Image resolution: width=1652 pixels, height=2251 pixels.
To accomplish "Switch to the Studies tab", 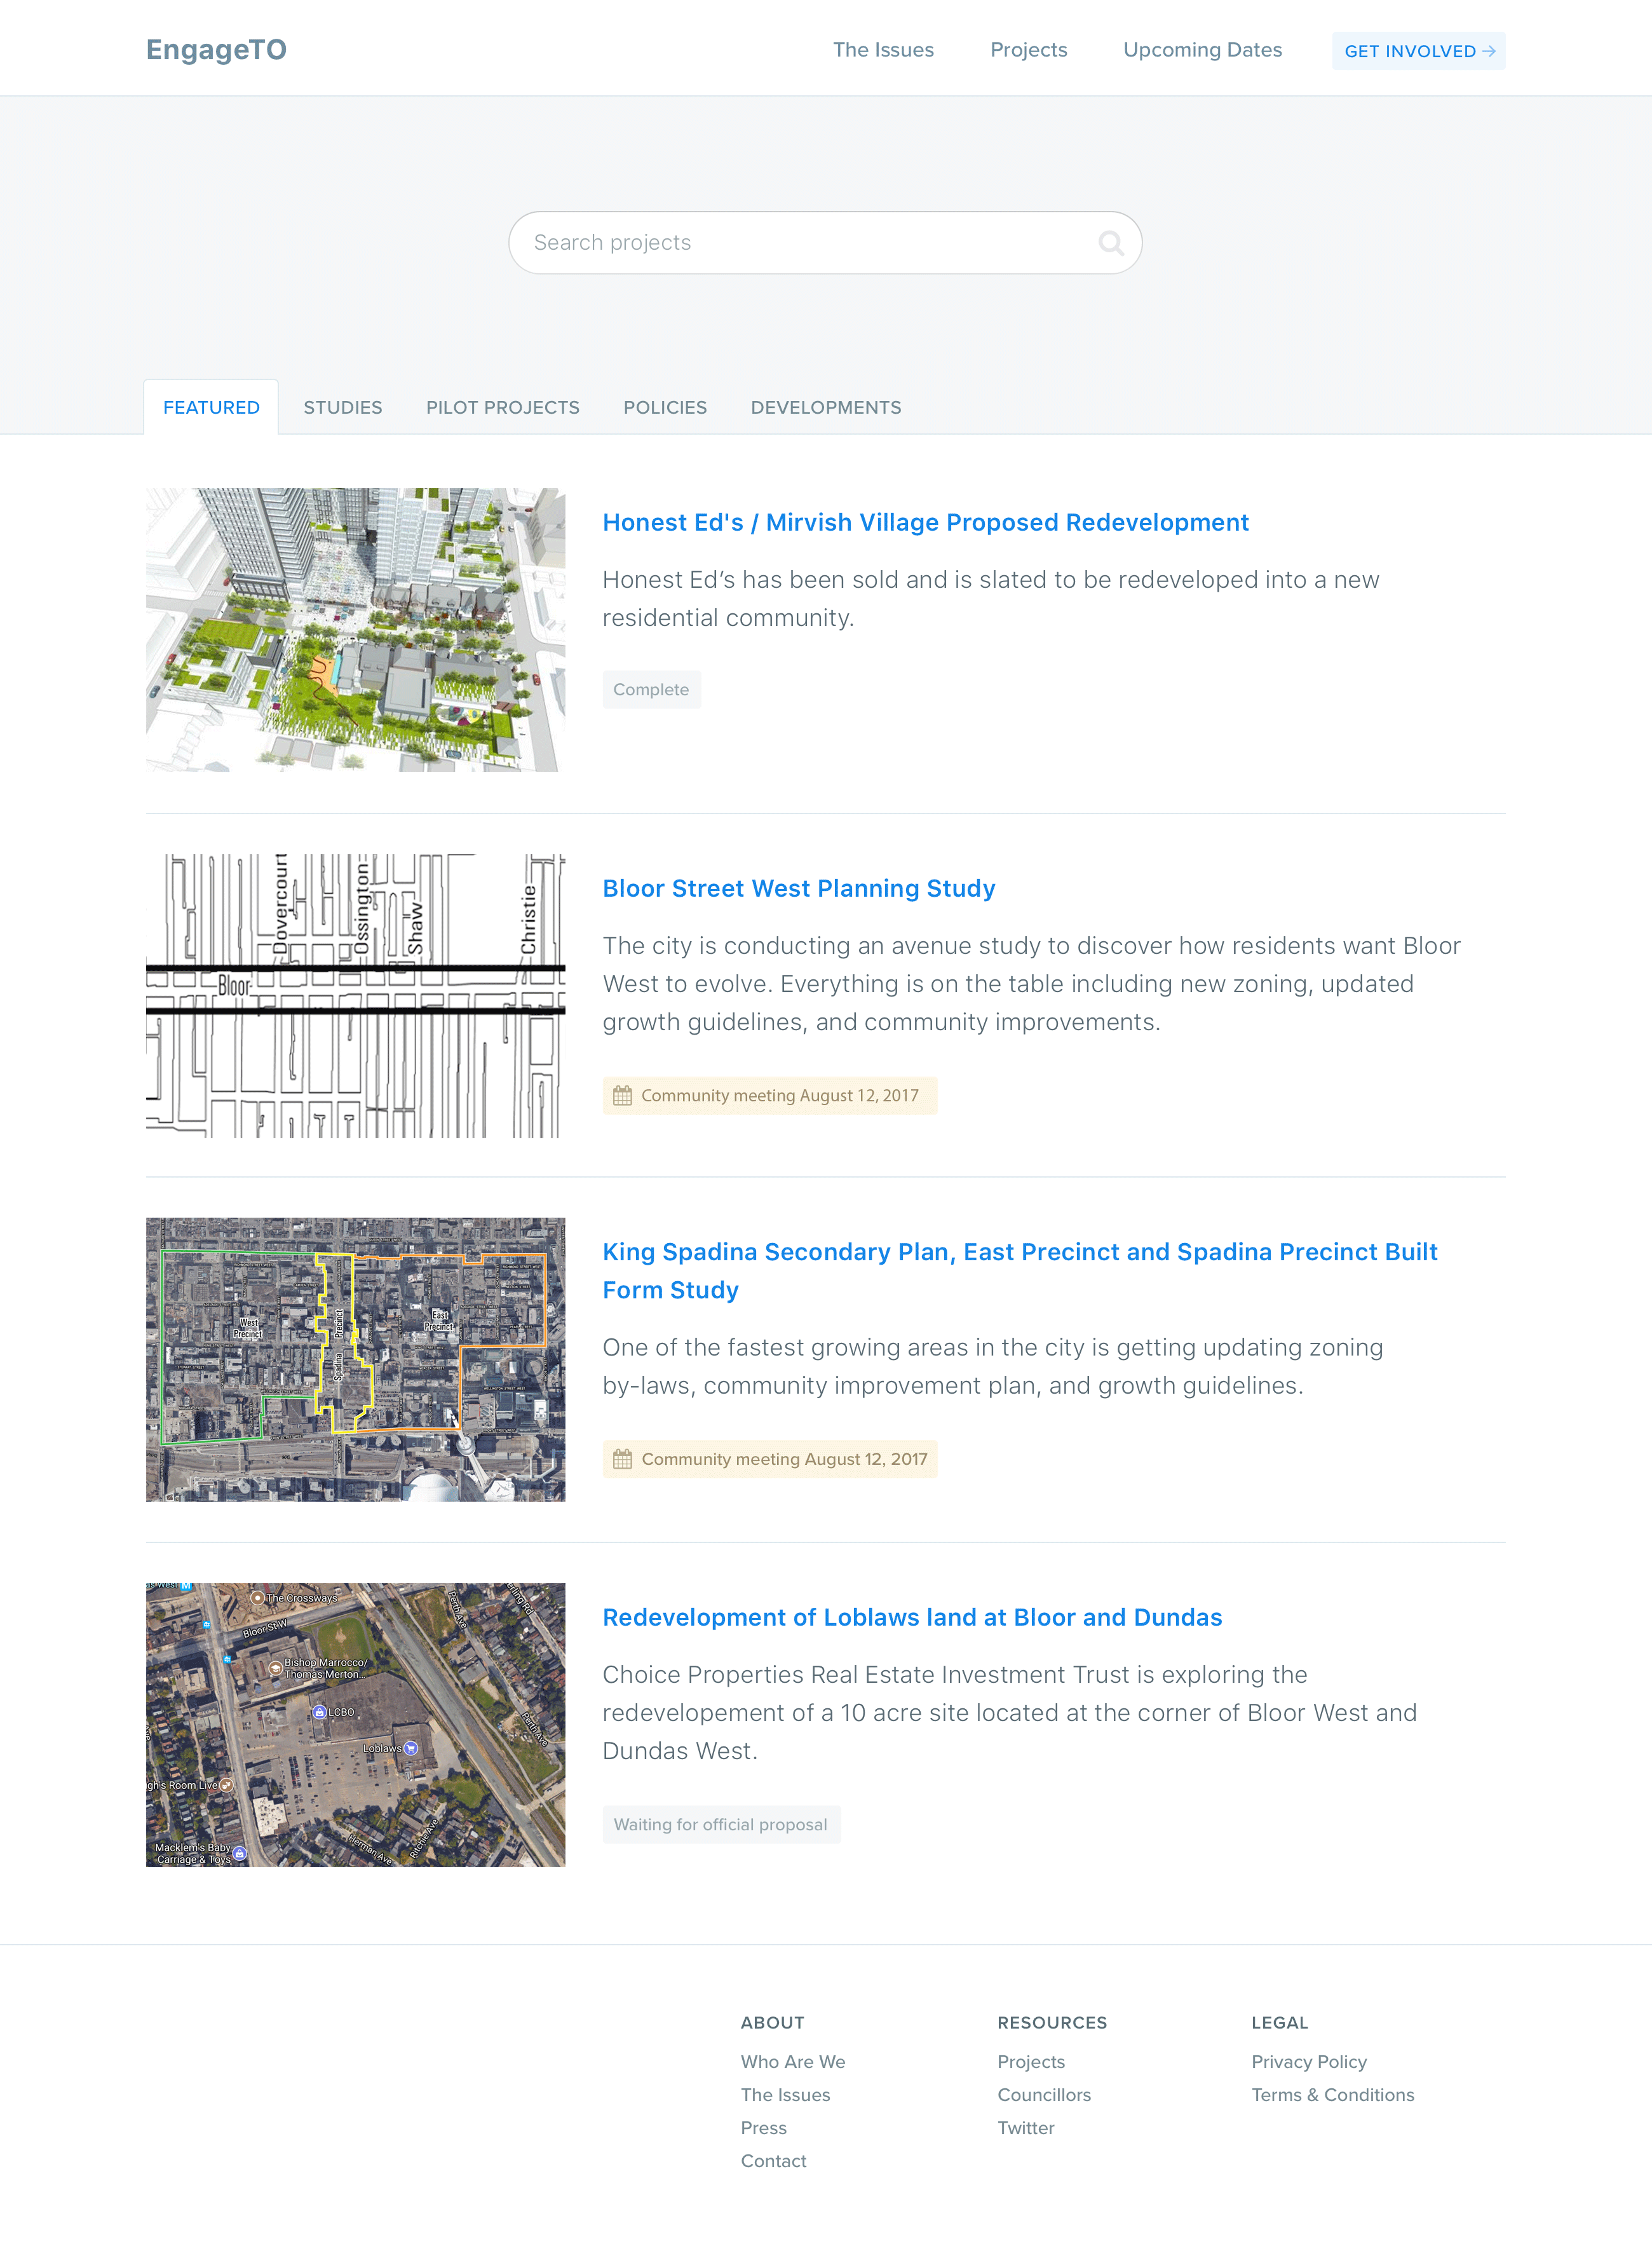I will (x=343, y=407).
